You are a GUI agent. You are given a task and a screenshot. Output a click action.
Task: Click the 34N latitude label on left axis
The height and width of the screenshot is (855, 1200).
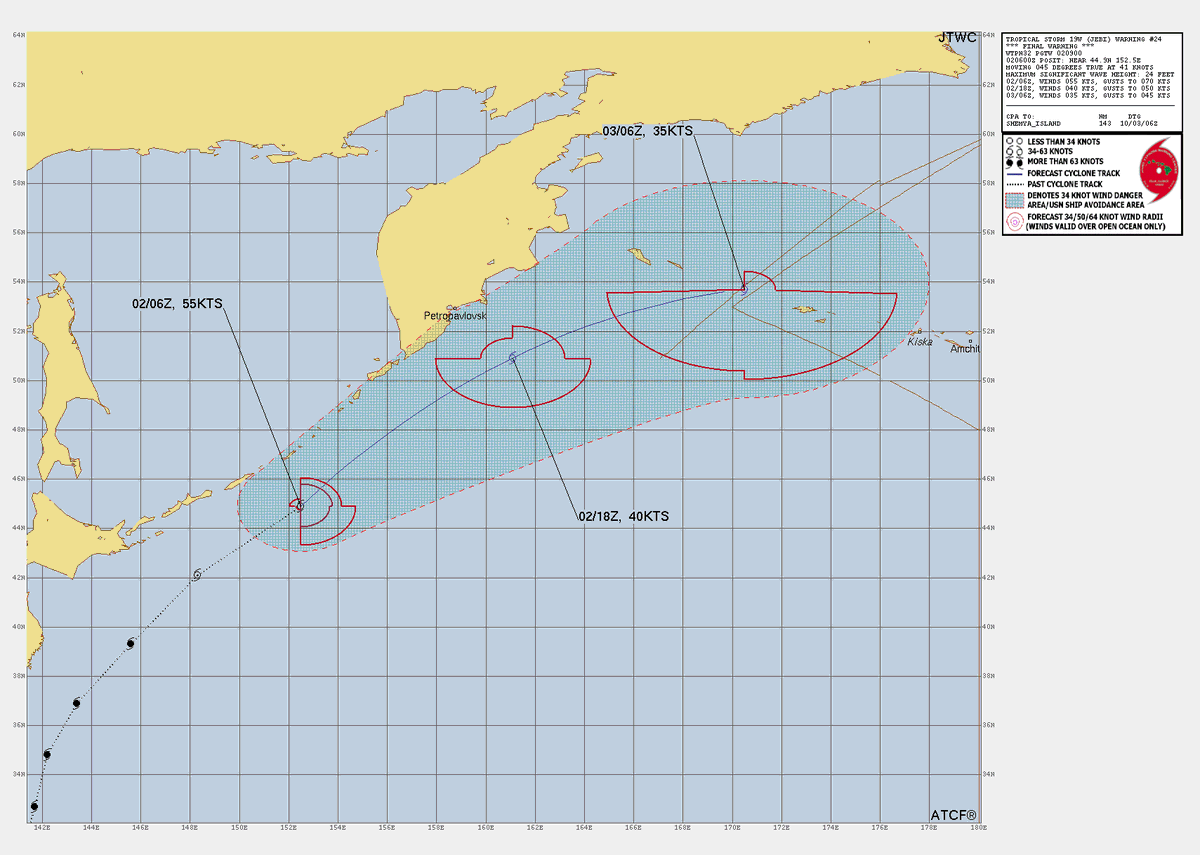click(x=18, y=774)
